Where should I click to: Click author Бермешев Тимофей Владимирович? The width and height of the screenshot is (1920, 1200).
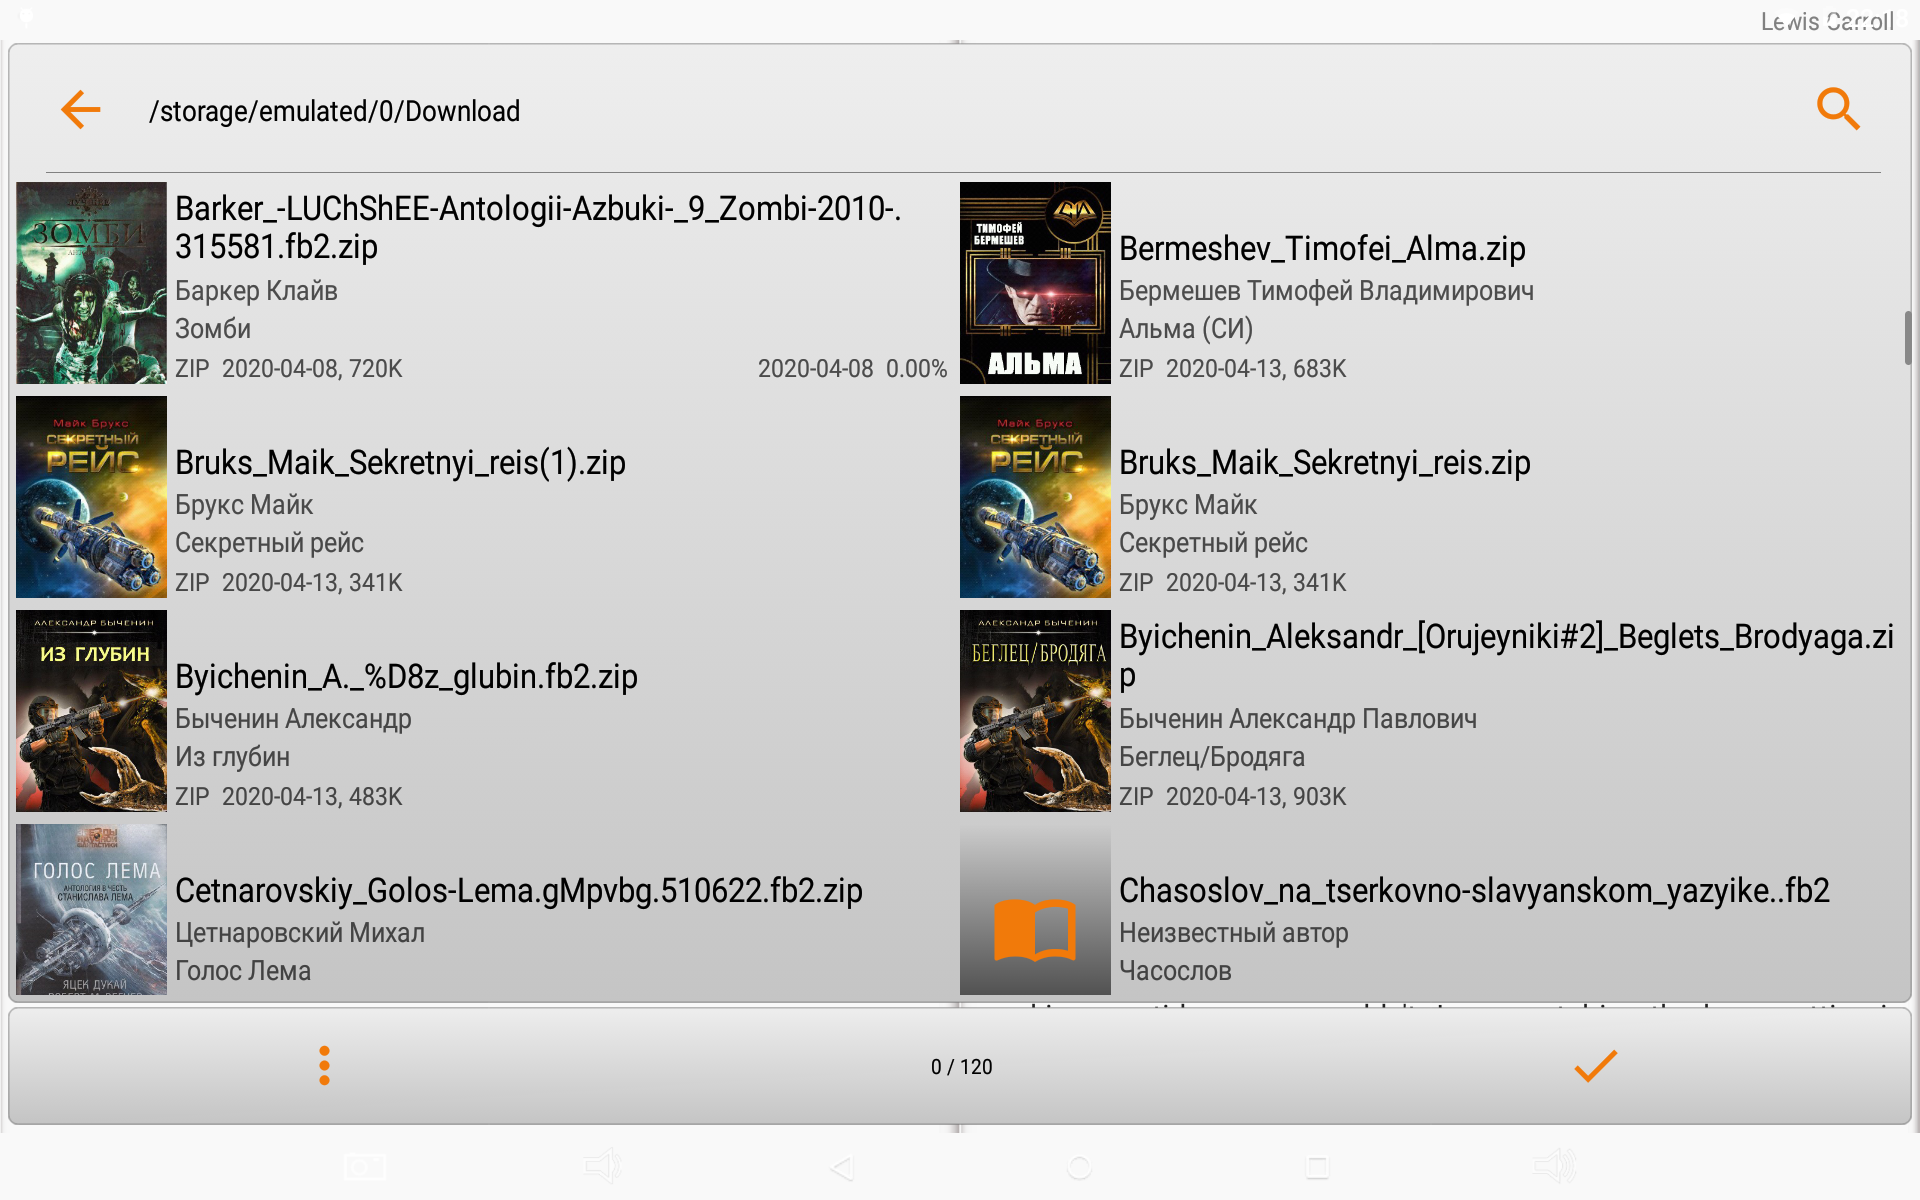1326,291
